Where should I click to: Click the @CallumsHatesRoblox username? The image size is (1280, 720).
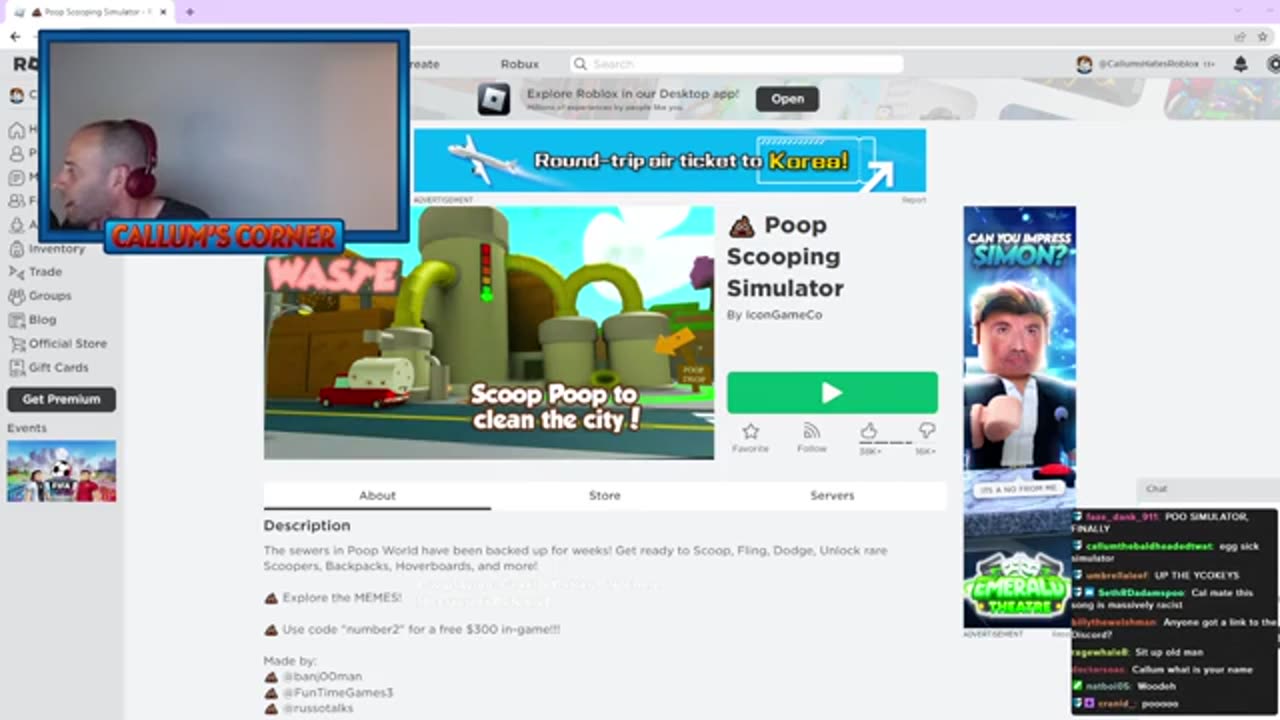pyautogui.click(x=1148, y=64)
